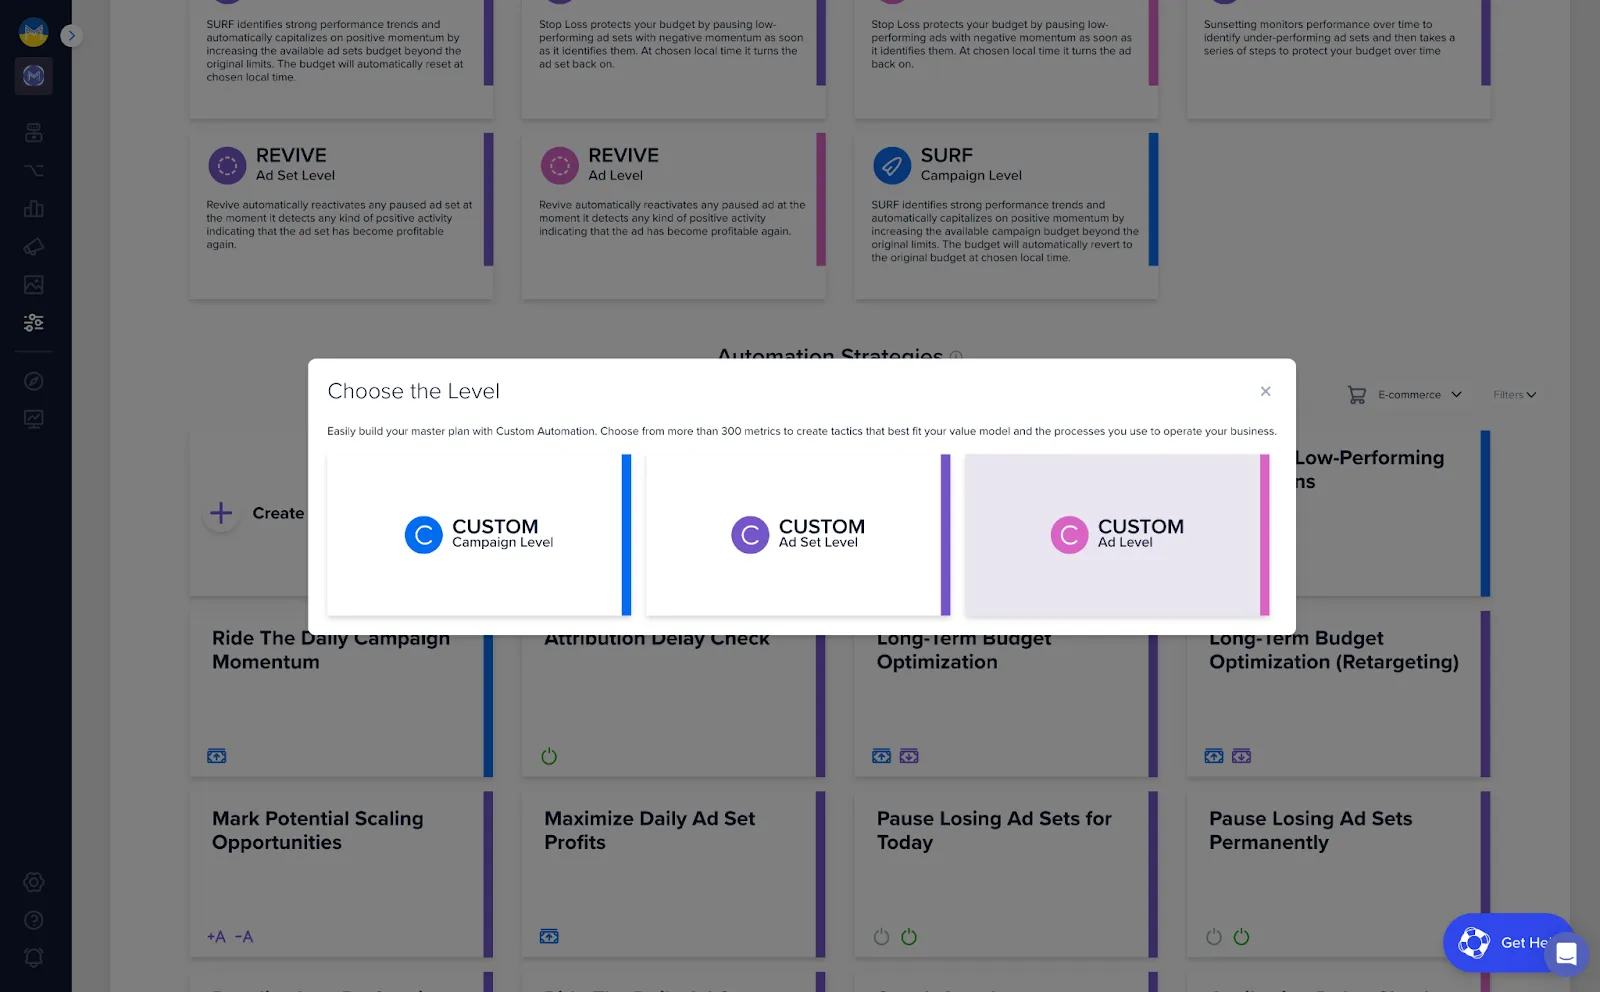Click the pink C Ad Level icon

tap(1069, 535)
